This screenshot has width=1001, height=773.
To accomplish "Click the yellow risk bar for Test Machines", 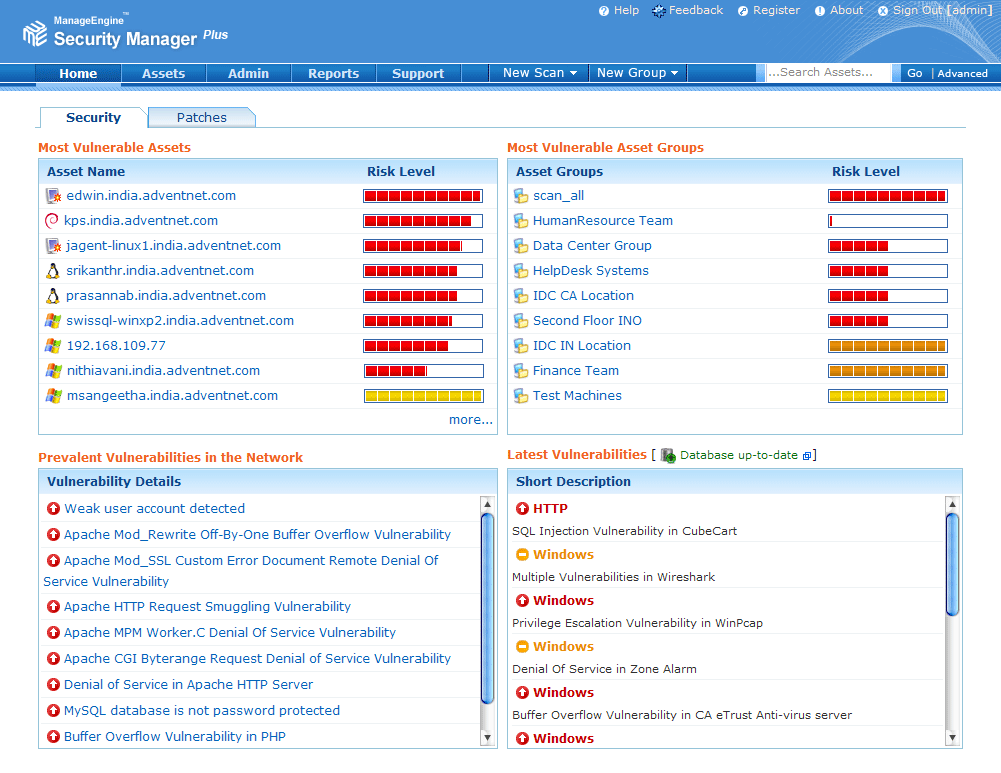I will [887, 396].
